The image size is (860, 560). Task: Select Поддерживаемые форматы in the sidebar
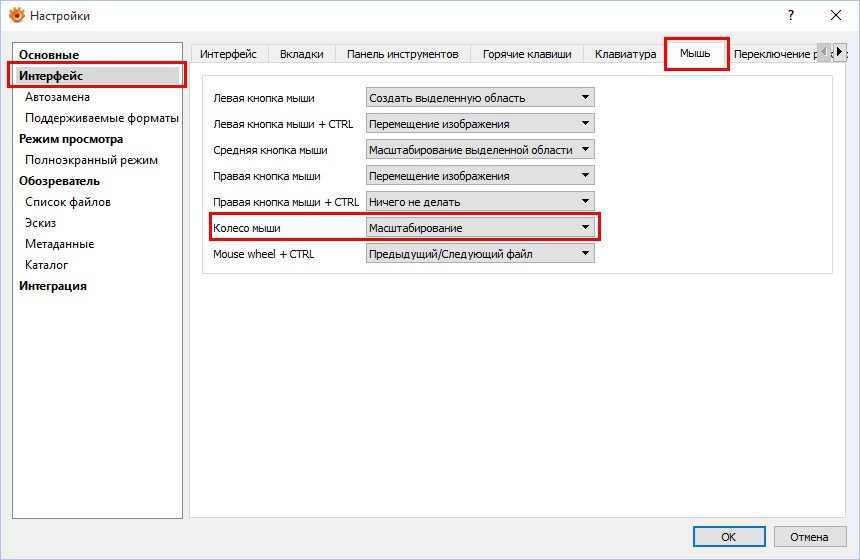pyautogui.click(x=101, y=118)
